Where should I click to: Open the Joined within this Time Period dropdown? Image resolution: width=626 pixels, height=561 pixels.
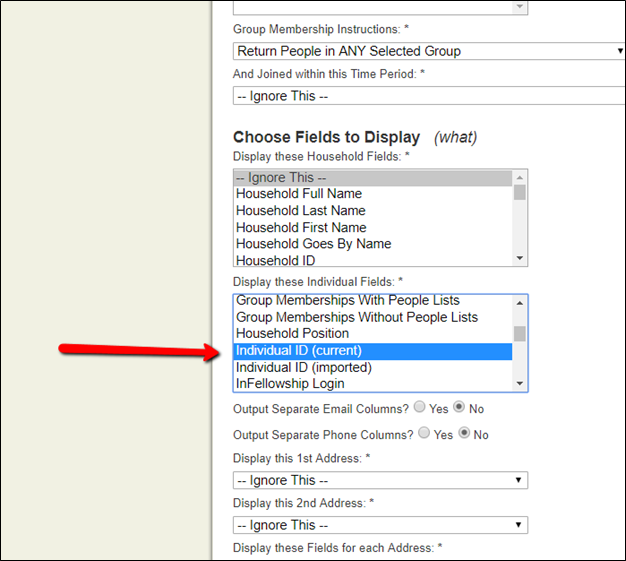coord(429,96)
